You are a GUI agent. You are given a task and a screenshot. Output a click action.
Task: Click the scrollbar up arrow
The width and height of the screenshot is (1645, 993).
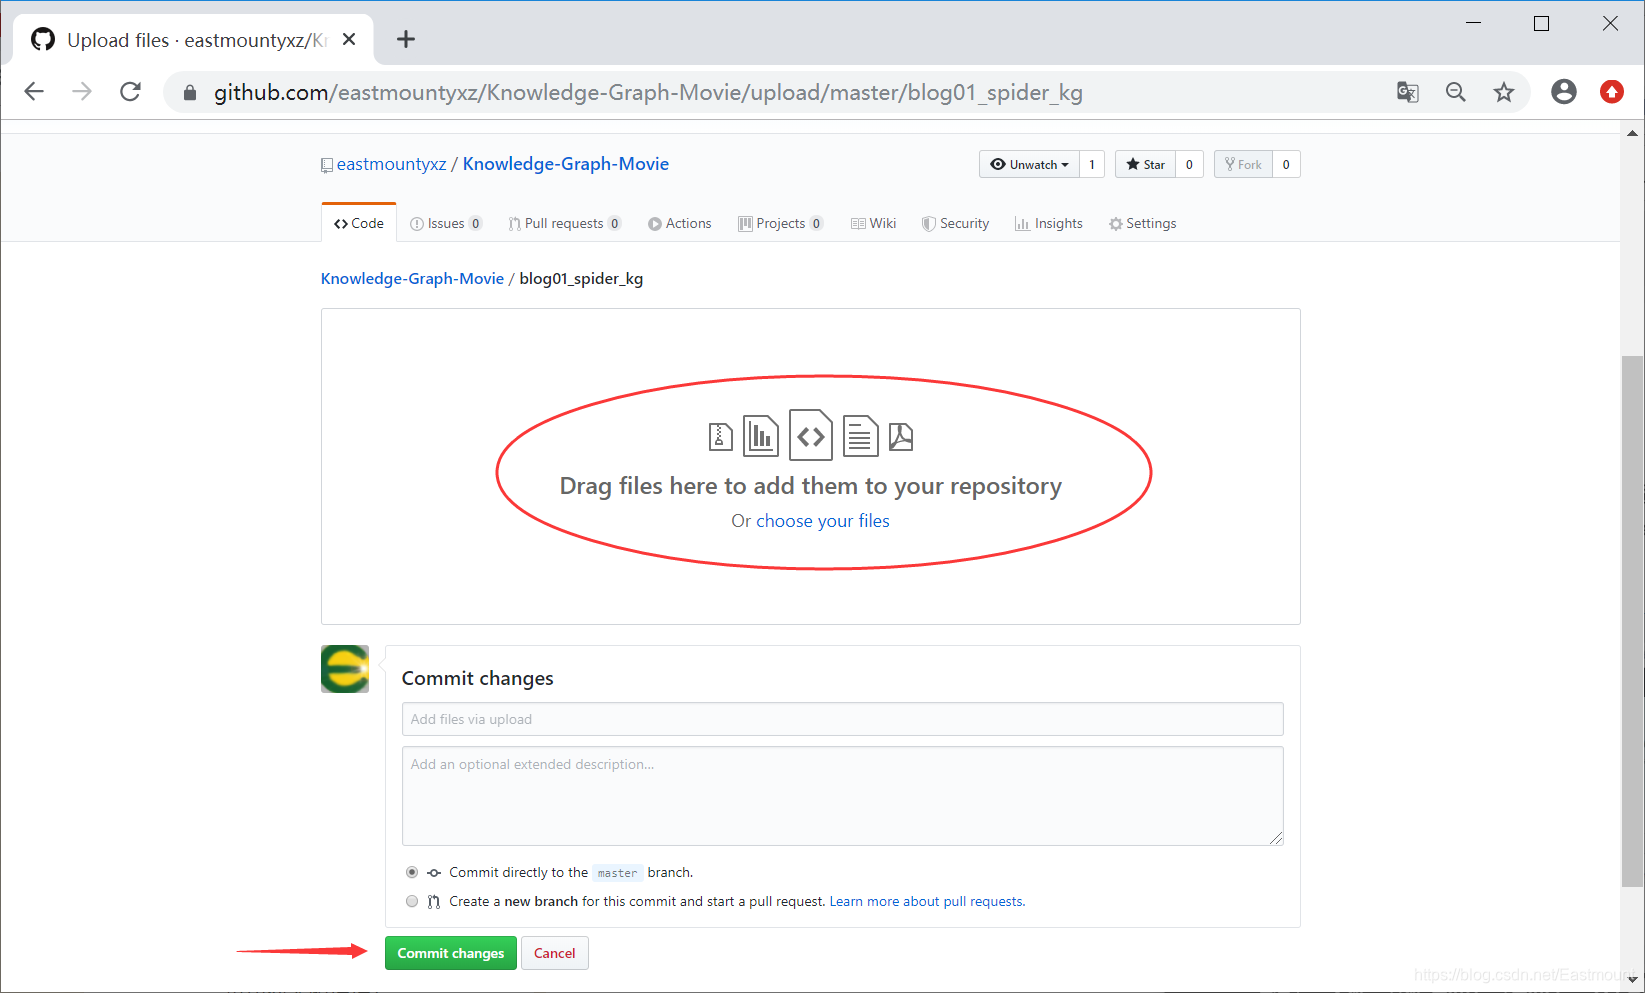tap(1632, 133)
